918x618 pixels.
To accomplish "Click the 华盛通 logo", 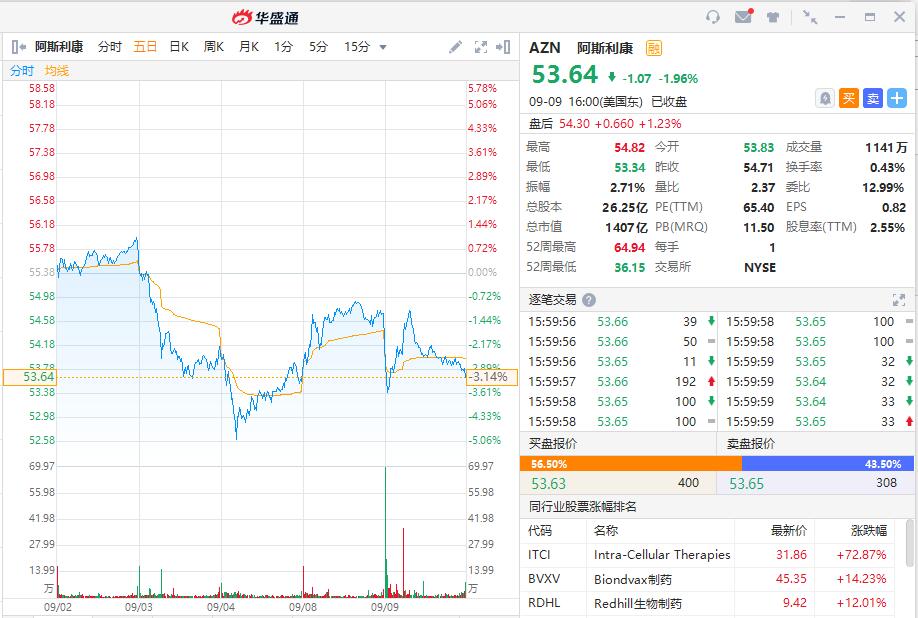I will 265,18.
